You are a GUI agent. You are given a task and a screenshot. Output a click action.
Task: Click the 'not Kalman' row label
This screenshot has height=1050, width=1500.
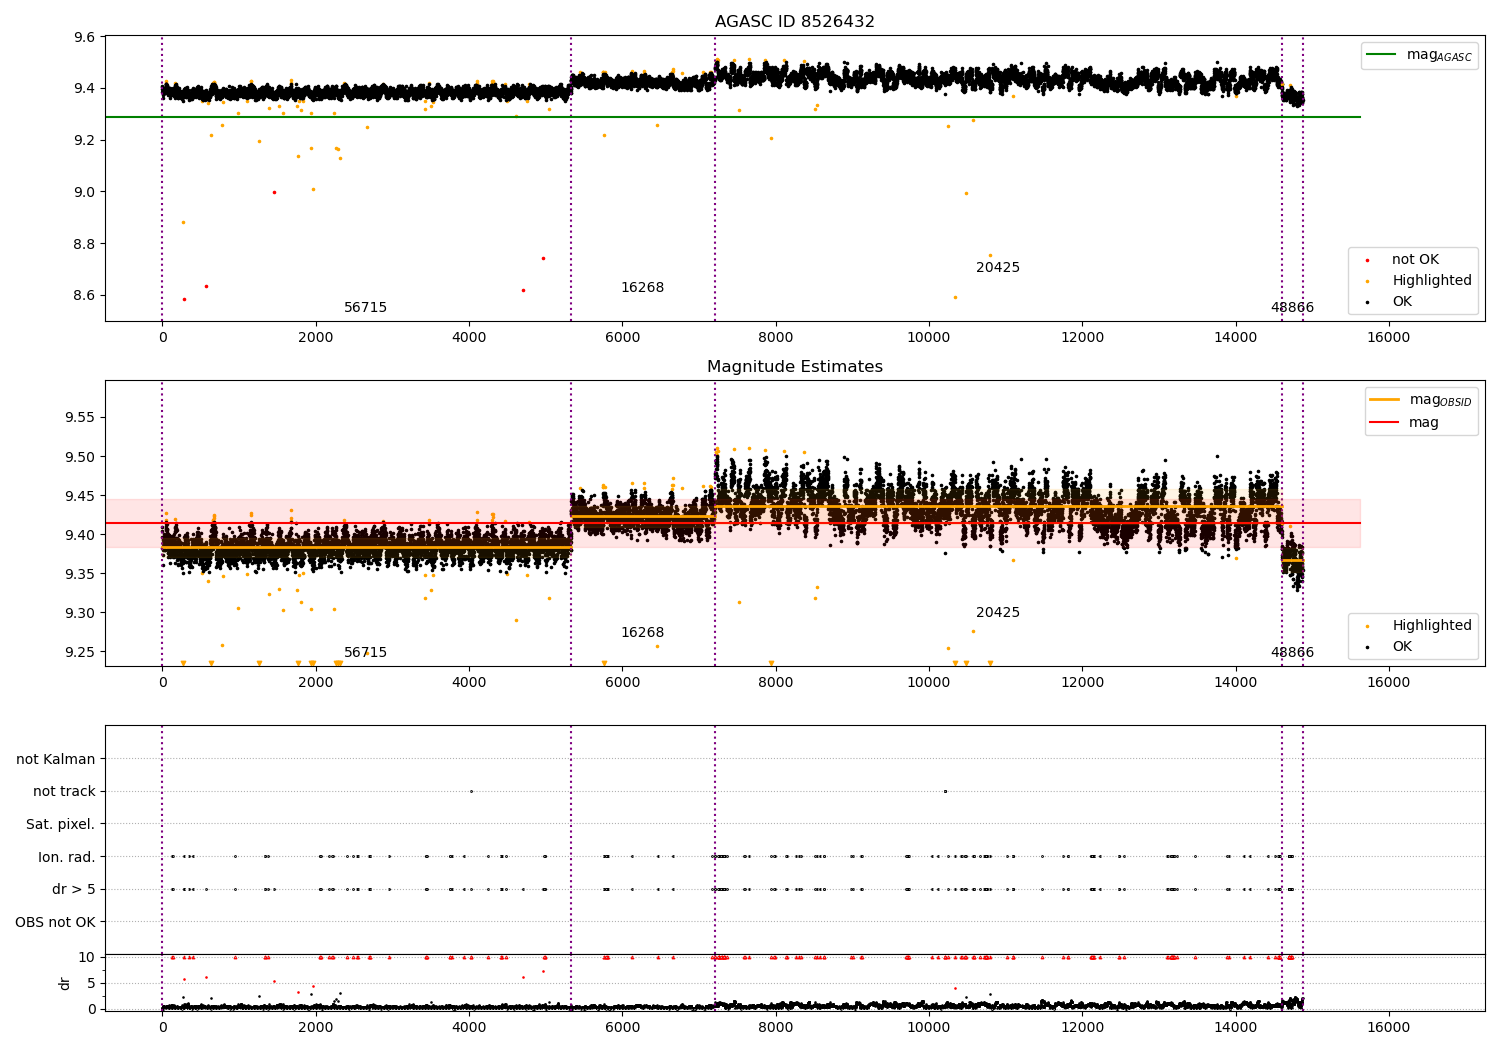(x=56, y=760)
